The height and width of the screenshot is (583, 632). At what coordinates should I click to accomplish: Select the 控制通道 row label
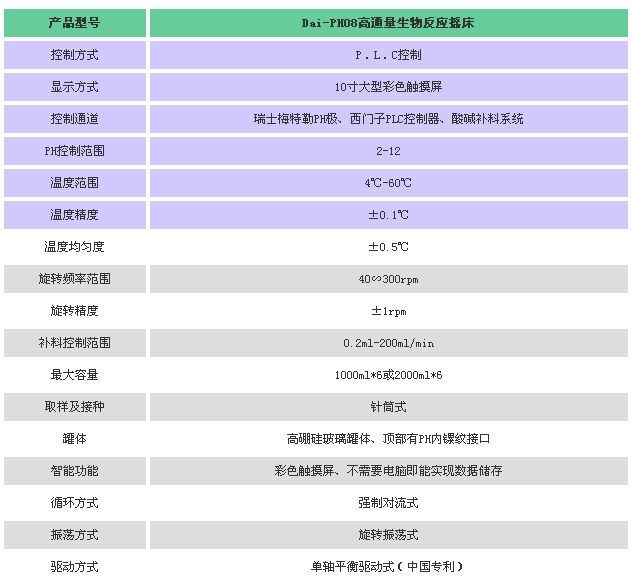coord(74,118)
